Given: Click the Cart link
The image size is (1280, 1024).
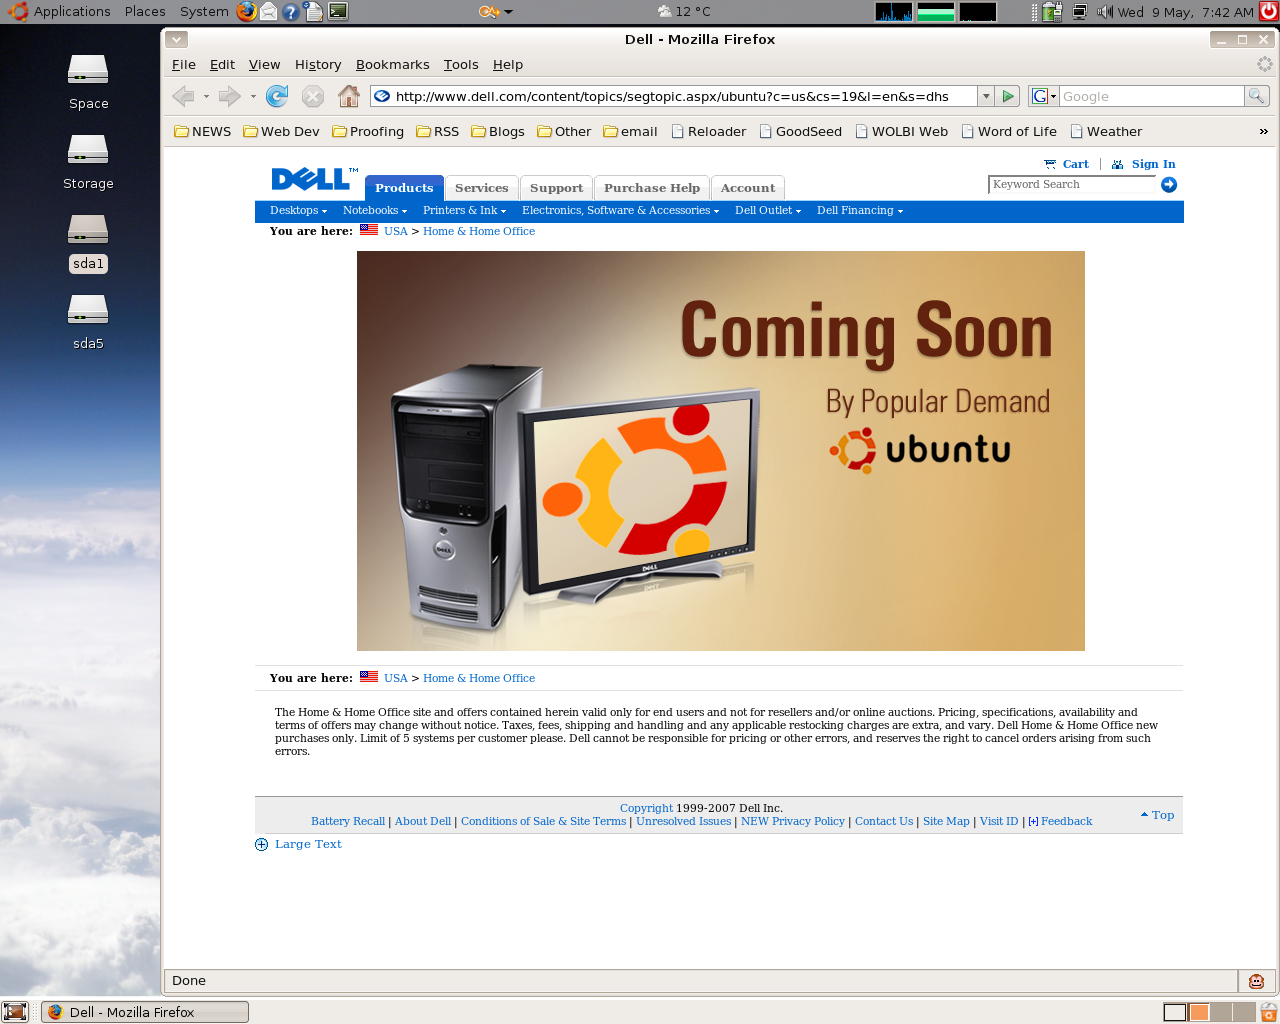Looking at the screenshot, I should [x=1075, y=164].
